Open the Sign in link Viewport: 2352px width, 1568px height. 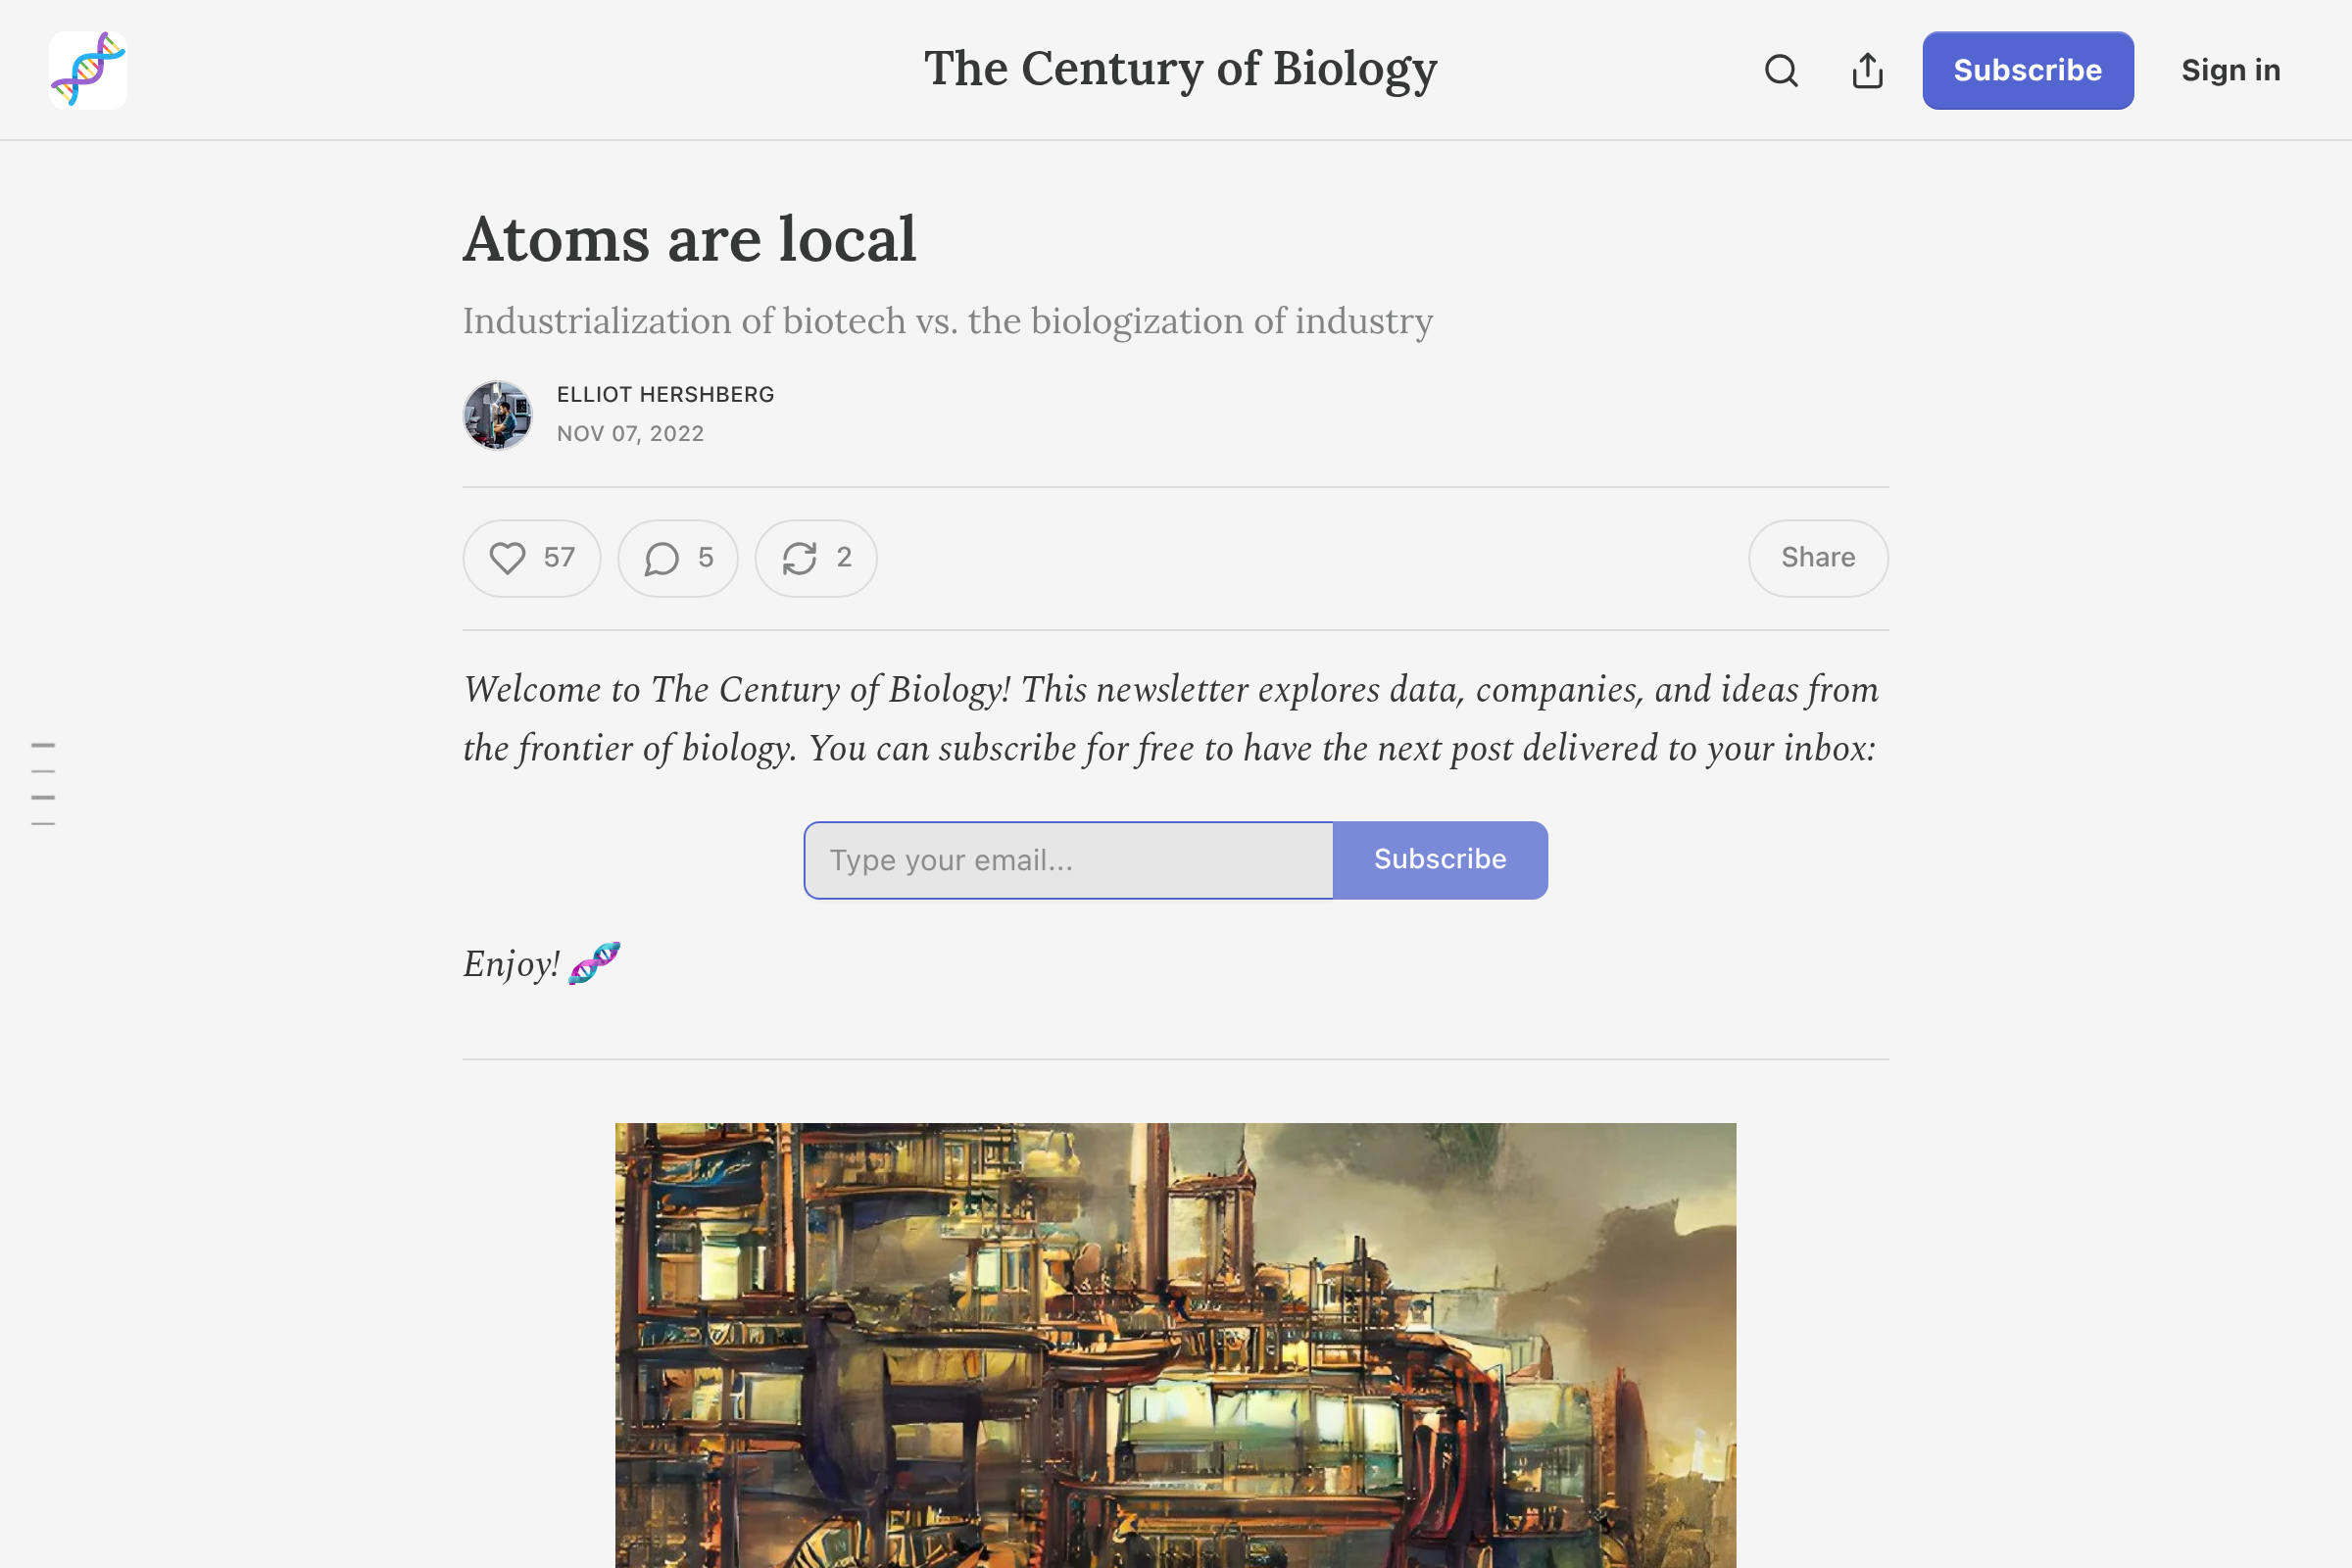pyautogui.click(x=2230, y=70)
